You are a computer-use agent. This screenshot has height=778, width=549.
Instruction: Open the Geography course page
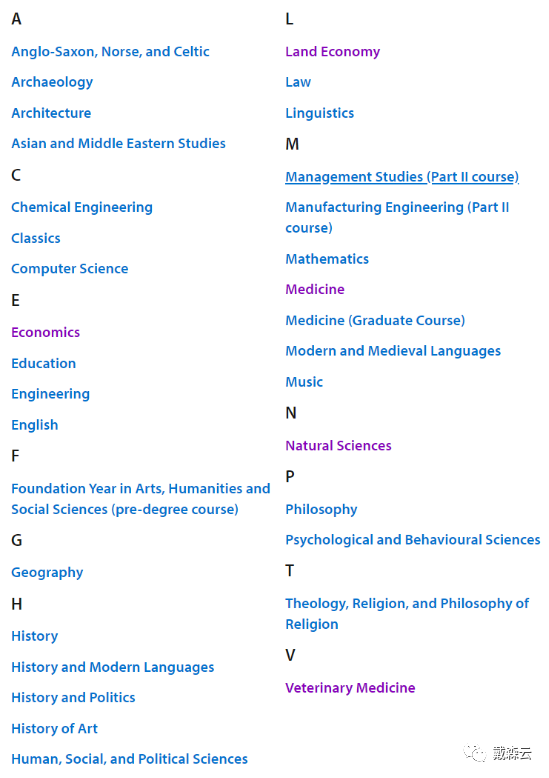pyautogui.click(x=47, y=573)
